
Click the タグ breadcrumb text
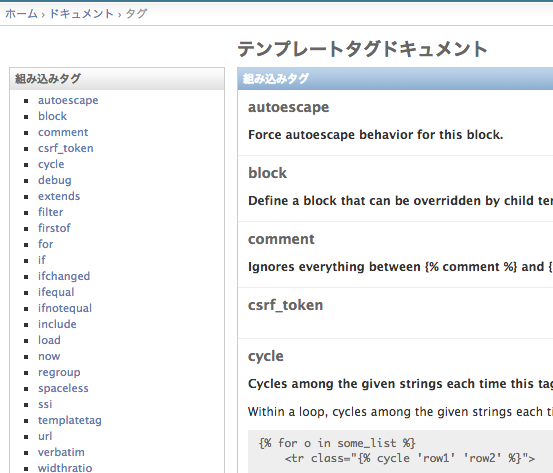136,14
